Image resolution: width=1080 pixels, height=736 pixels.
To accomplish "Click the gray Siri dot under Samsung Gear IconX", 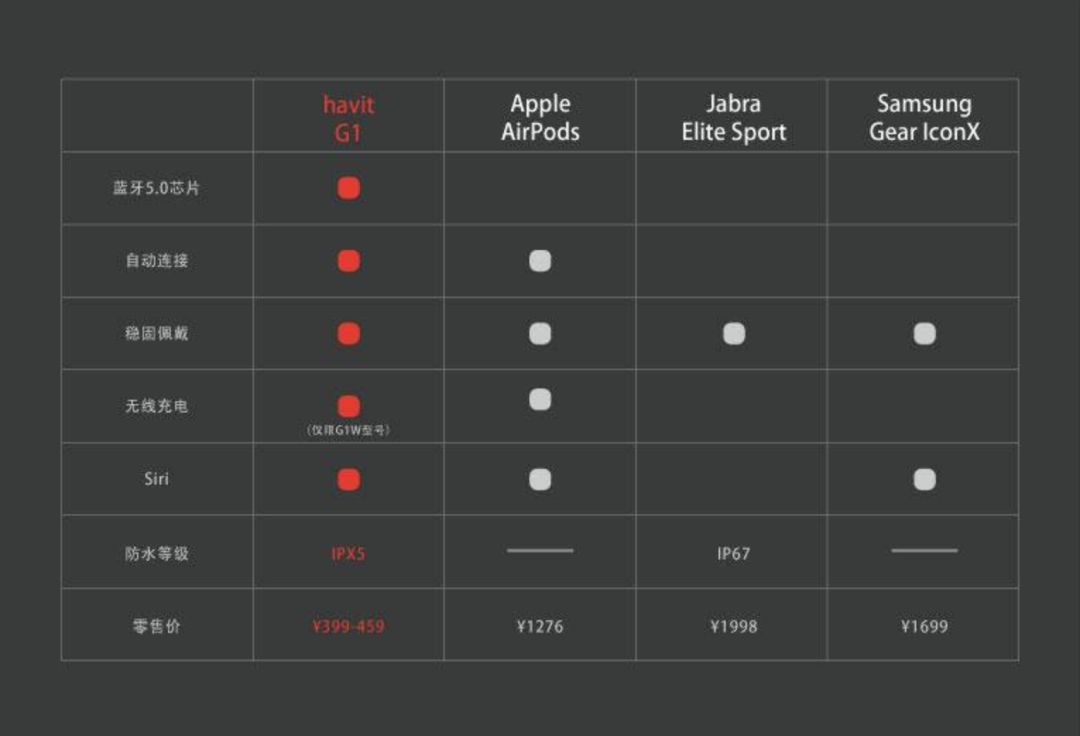I will pos(924,479).
